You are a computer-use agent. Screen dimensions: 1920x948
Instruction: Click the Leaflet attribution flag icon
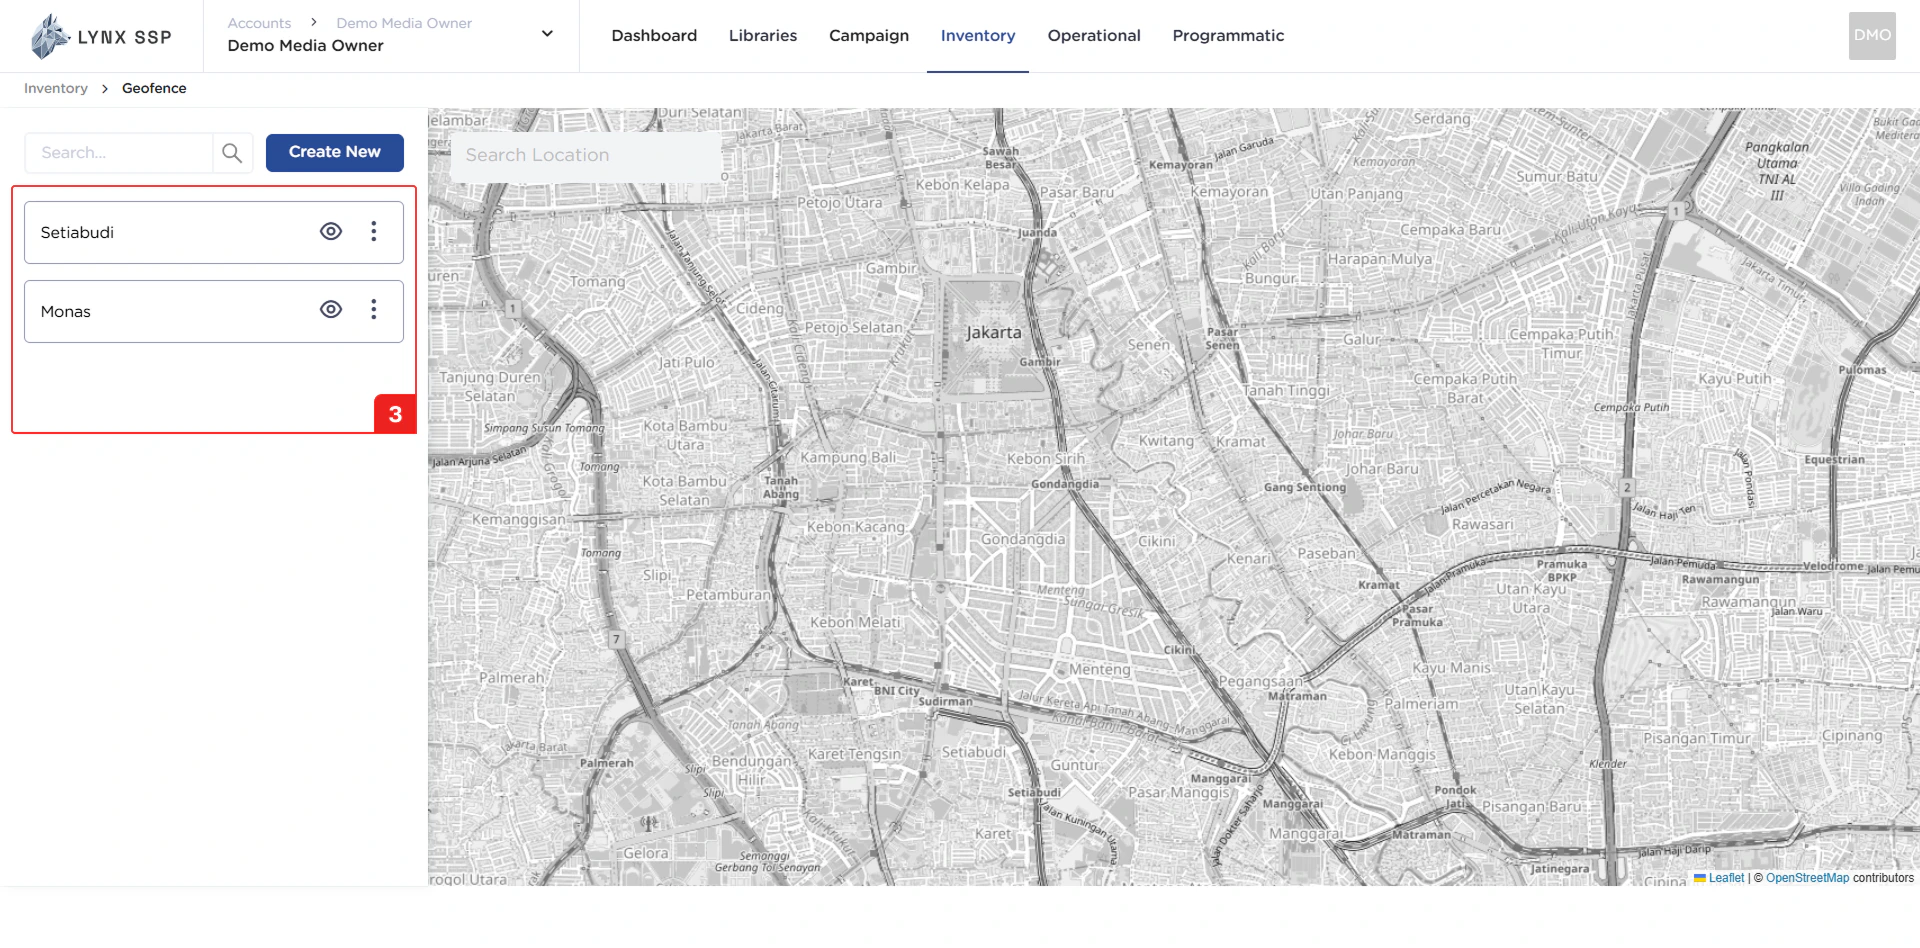pos(1701,878)
